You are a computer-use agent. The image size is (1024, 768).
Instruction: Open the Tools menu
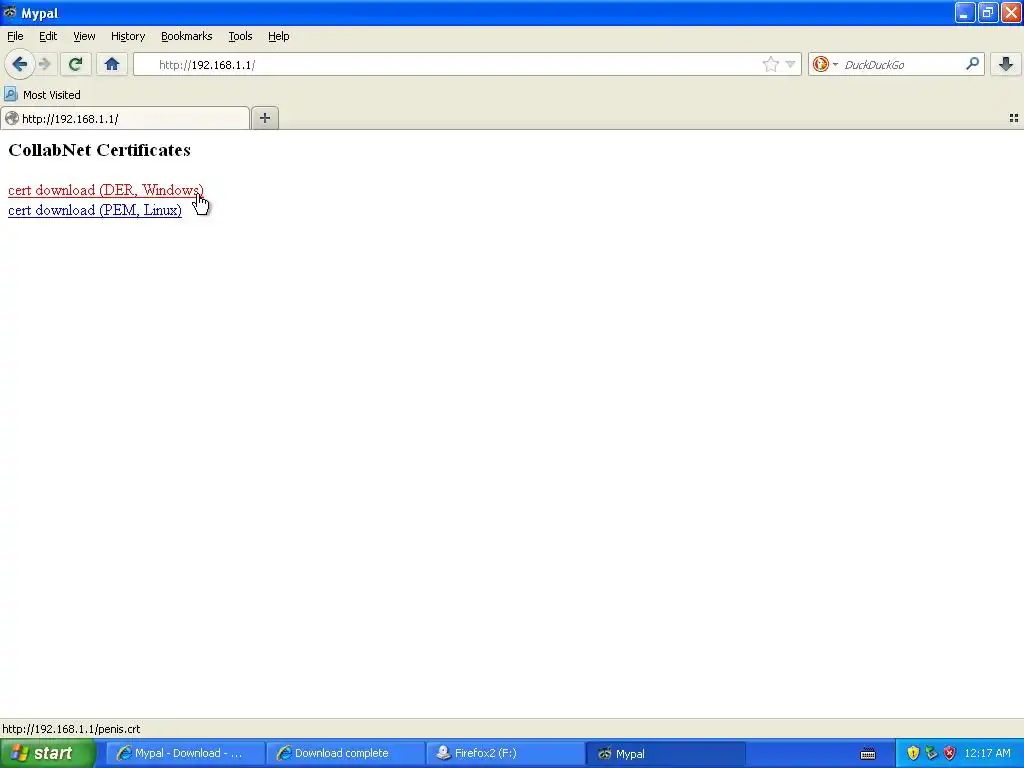coord(240,36)
